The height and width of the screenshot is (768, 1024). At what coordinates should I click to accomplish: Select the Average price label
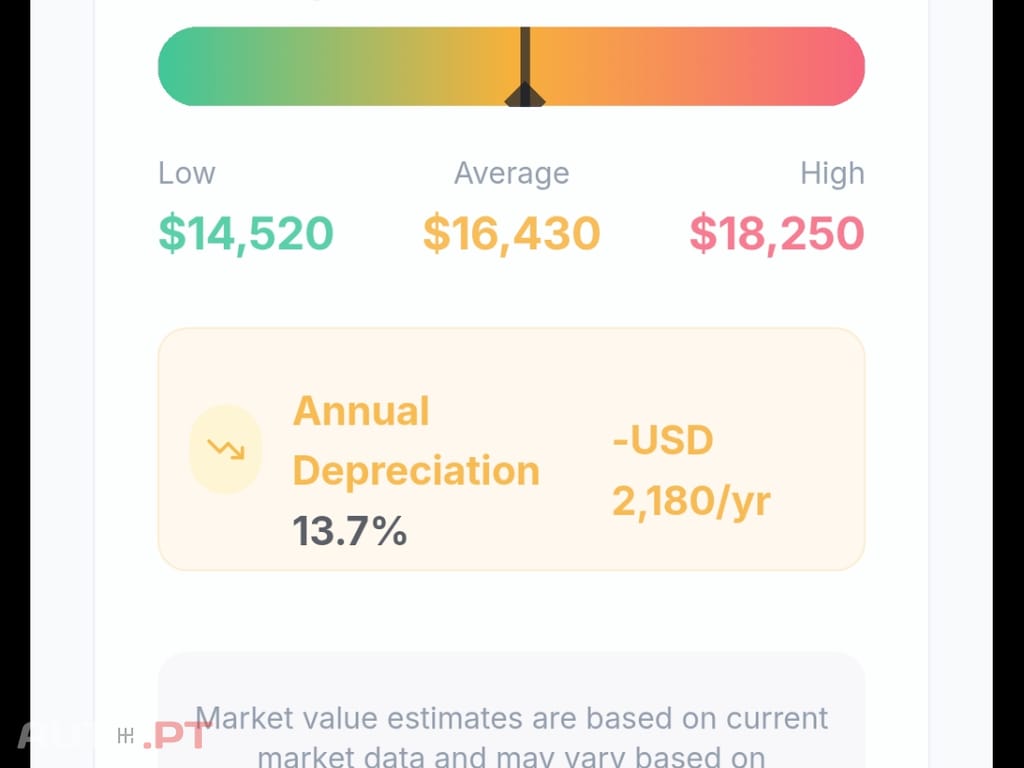tap(511, 173)
